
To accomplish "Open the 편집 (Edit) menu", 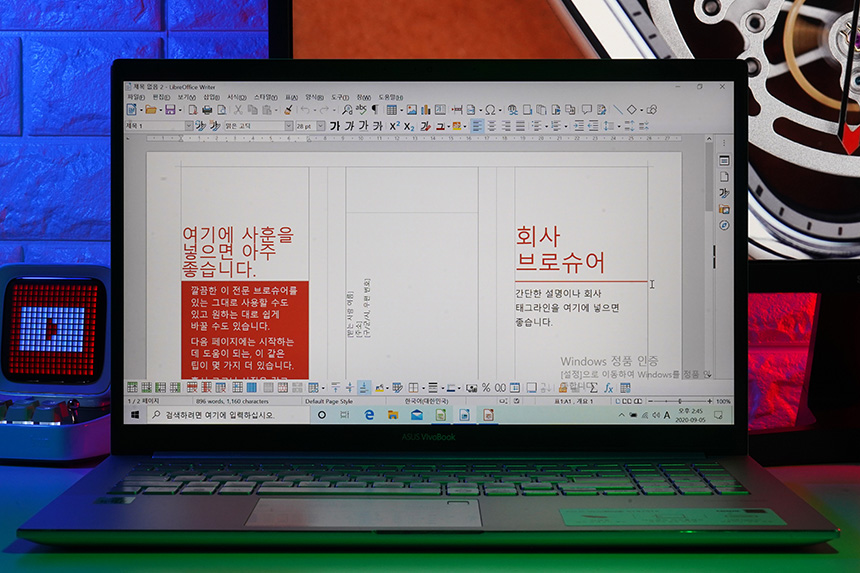I will [x=161, y=97].
